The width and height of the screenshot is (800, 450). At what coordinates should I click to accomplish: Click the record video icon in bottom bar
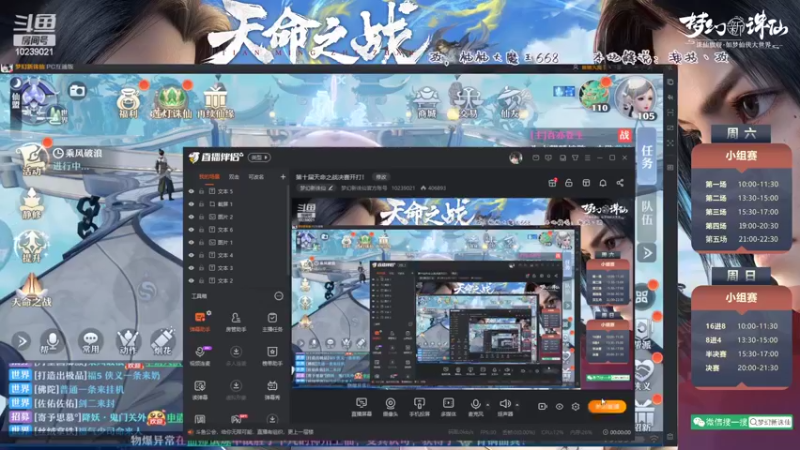pyautogui.click(x=542, y=407)
